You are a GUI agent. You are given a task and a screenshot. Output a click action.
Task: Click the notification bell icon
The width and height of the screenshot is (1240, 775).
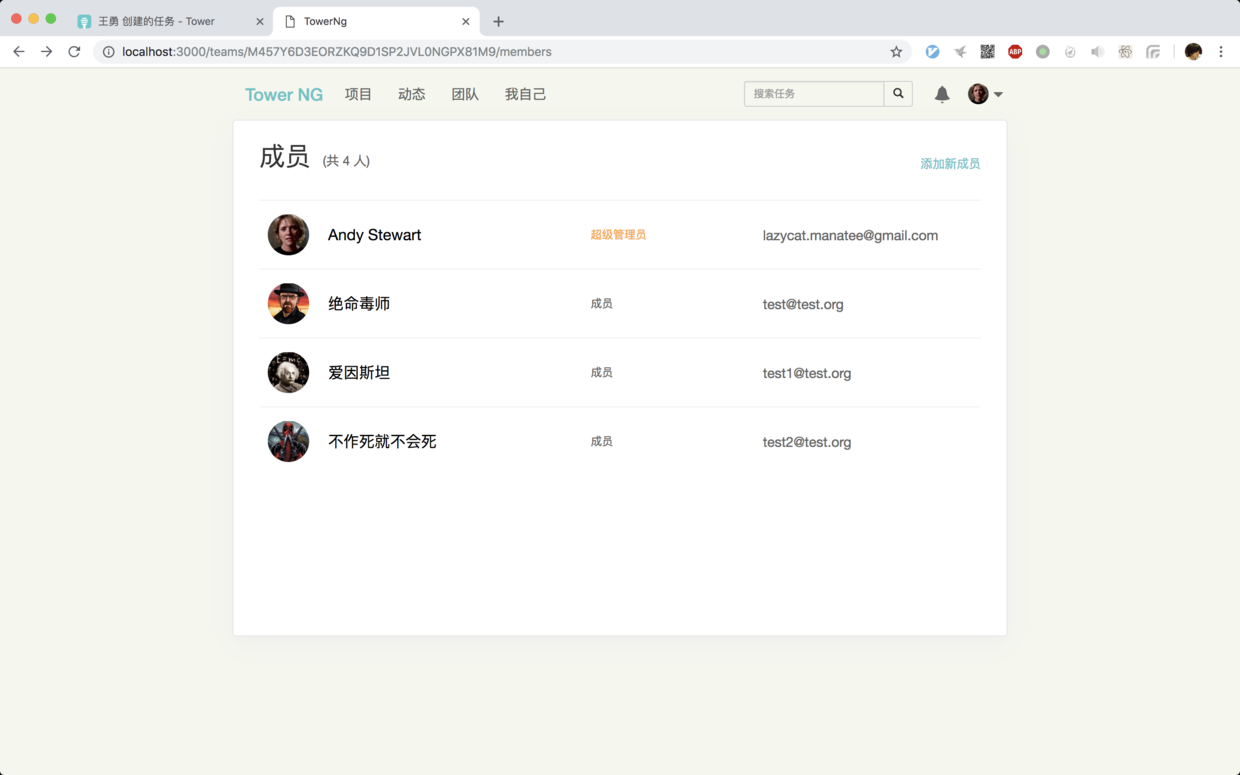click(x=942, y=94)
